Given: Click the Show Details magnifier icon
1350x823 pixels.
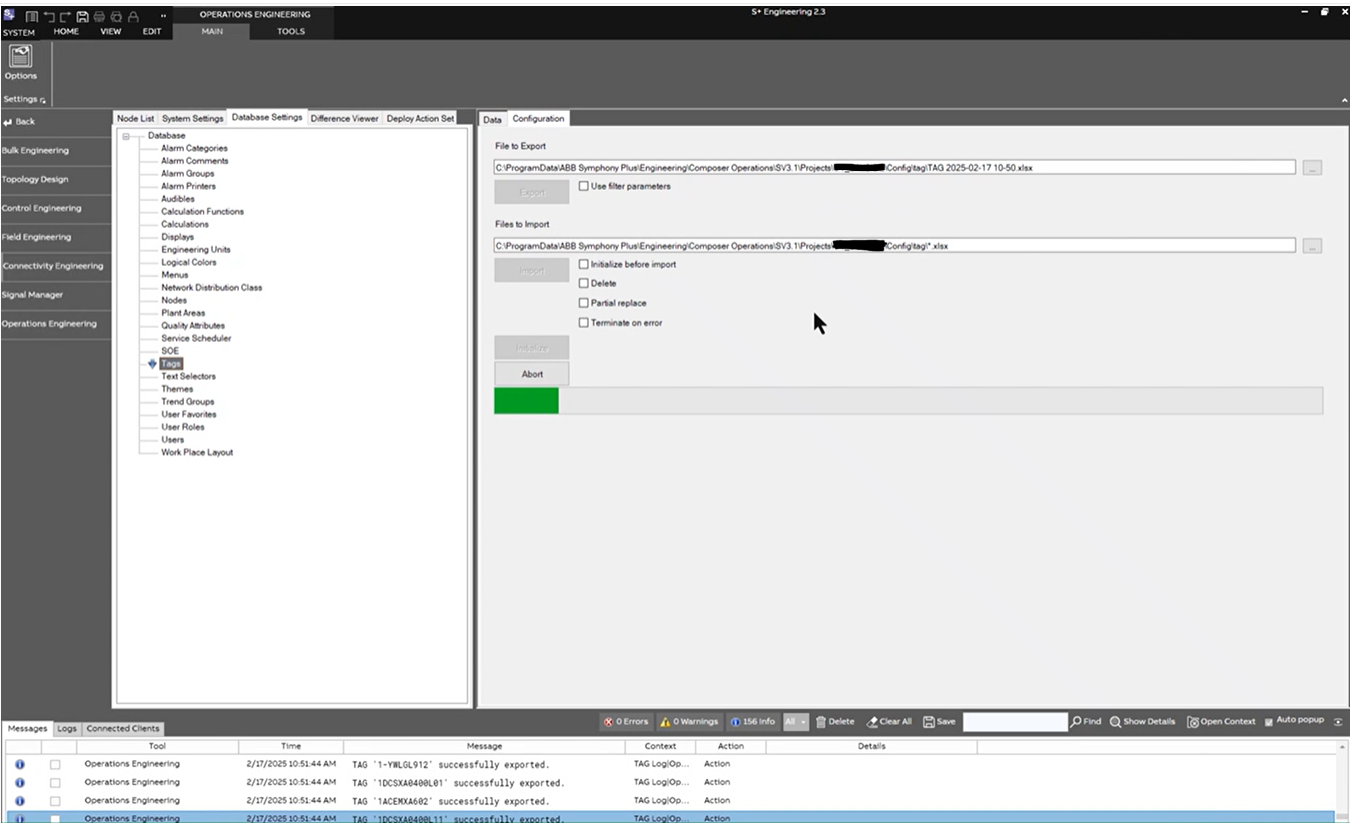Looking at the screenshot, I should (x=1115, y=721).
